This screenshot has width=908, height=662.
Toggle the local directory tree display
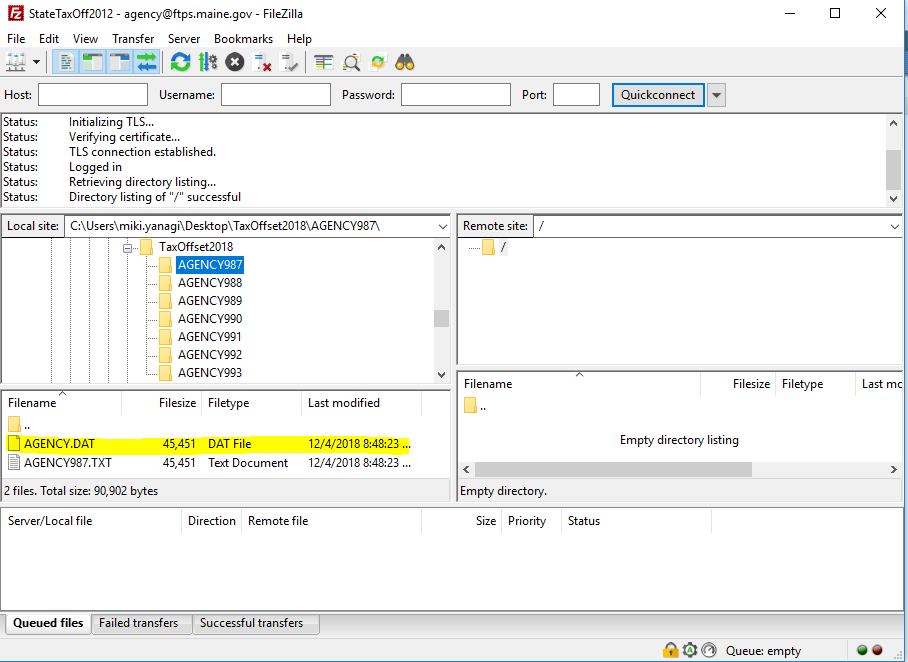click(93, 62)
